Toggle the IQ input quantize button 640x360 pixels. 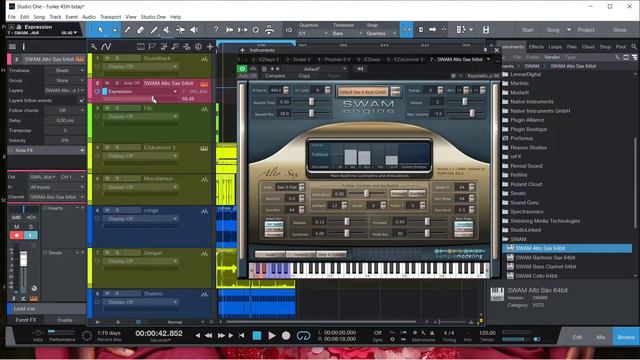(x=289, y=30)
